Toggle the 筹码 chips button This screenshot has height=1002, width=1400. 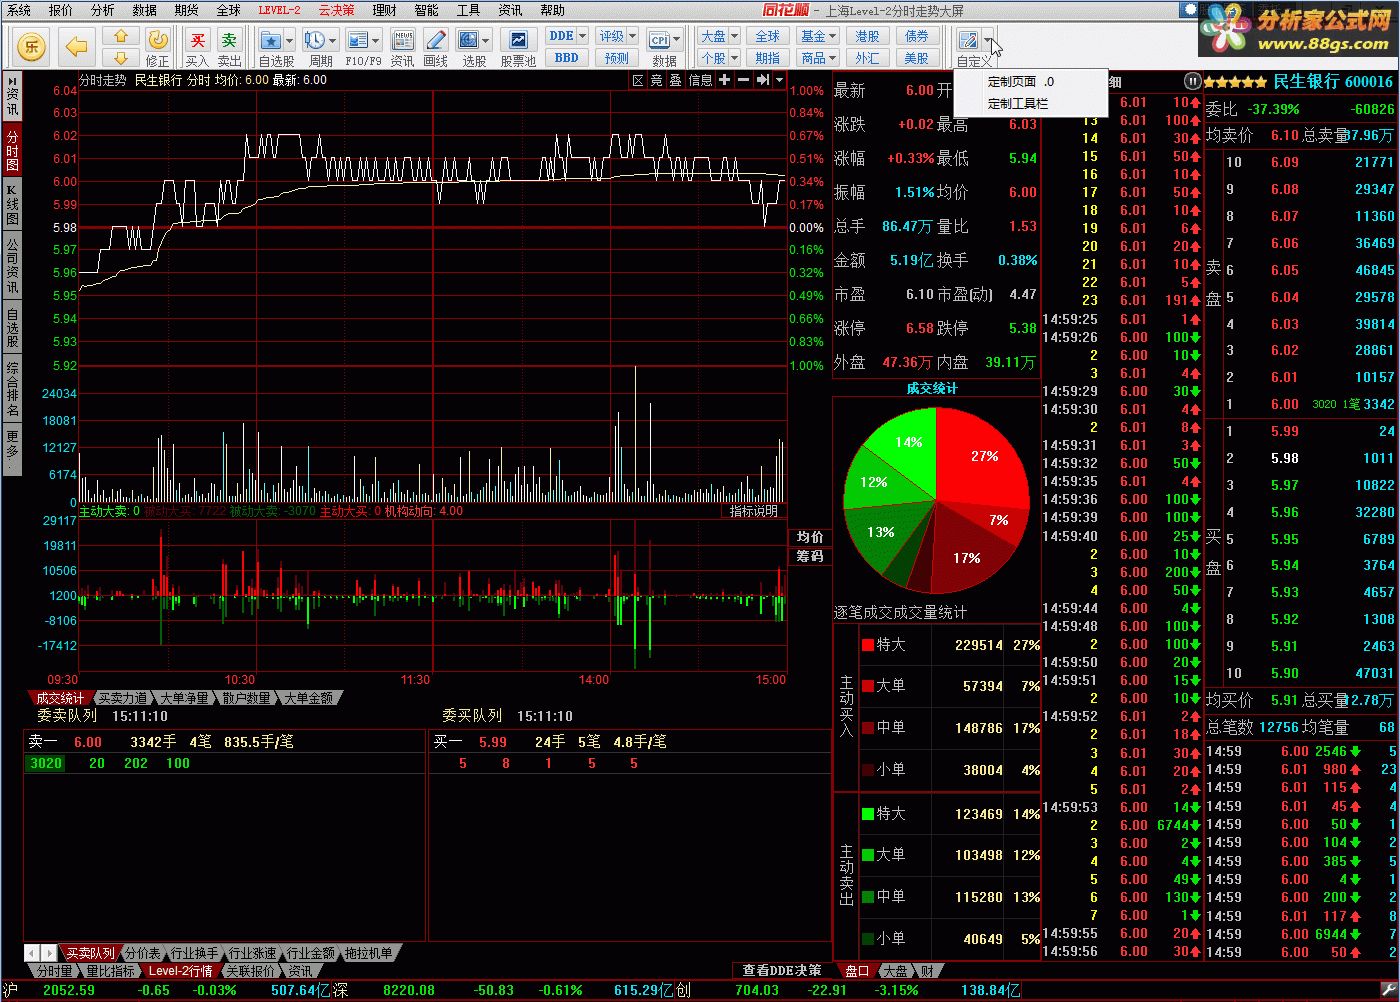pyautogui.click(x=810, y=556)
